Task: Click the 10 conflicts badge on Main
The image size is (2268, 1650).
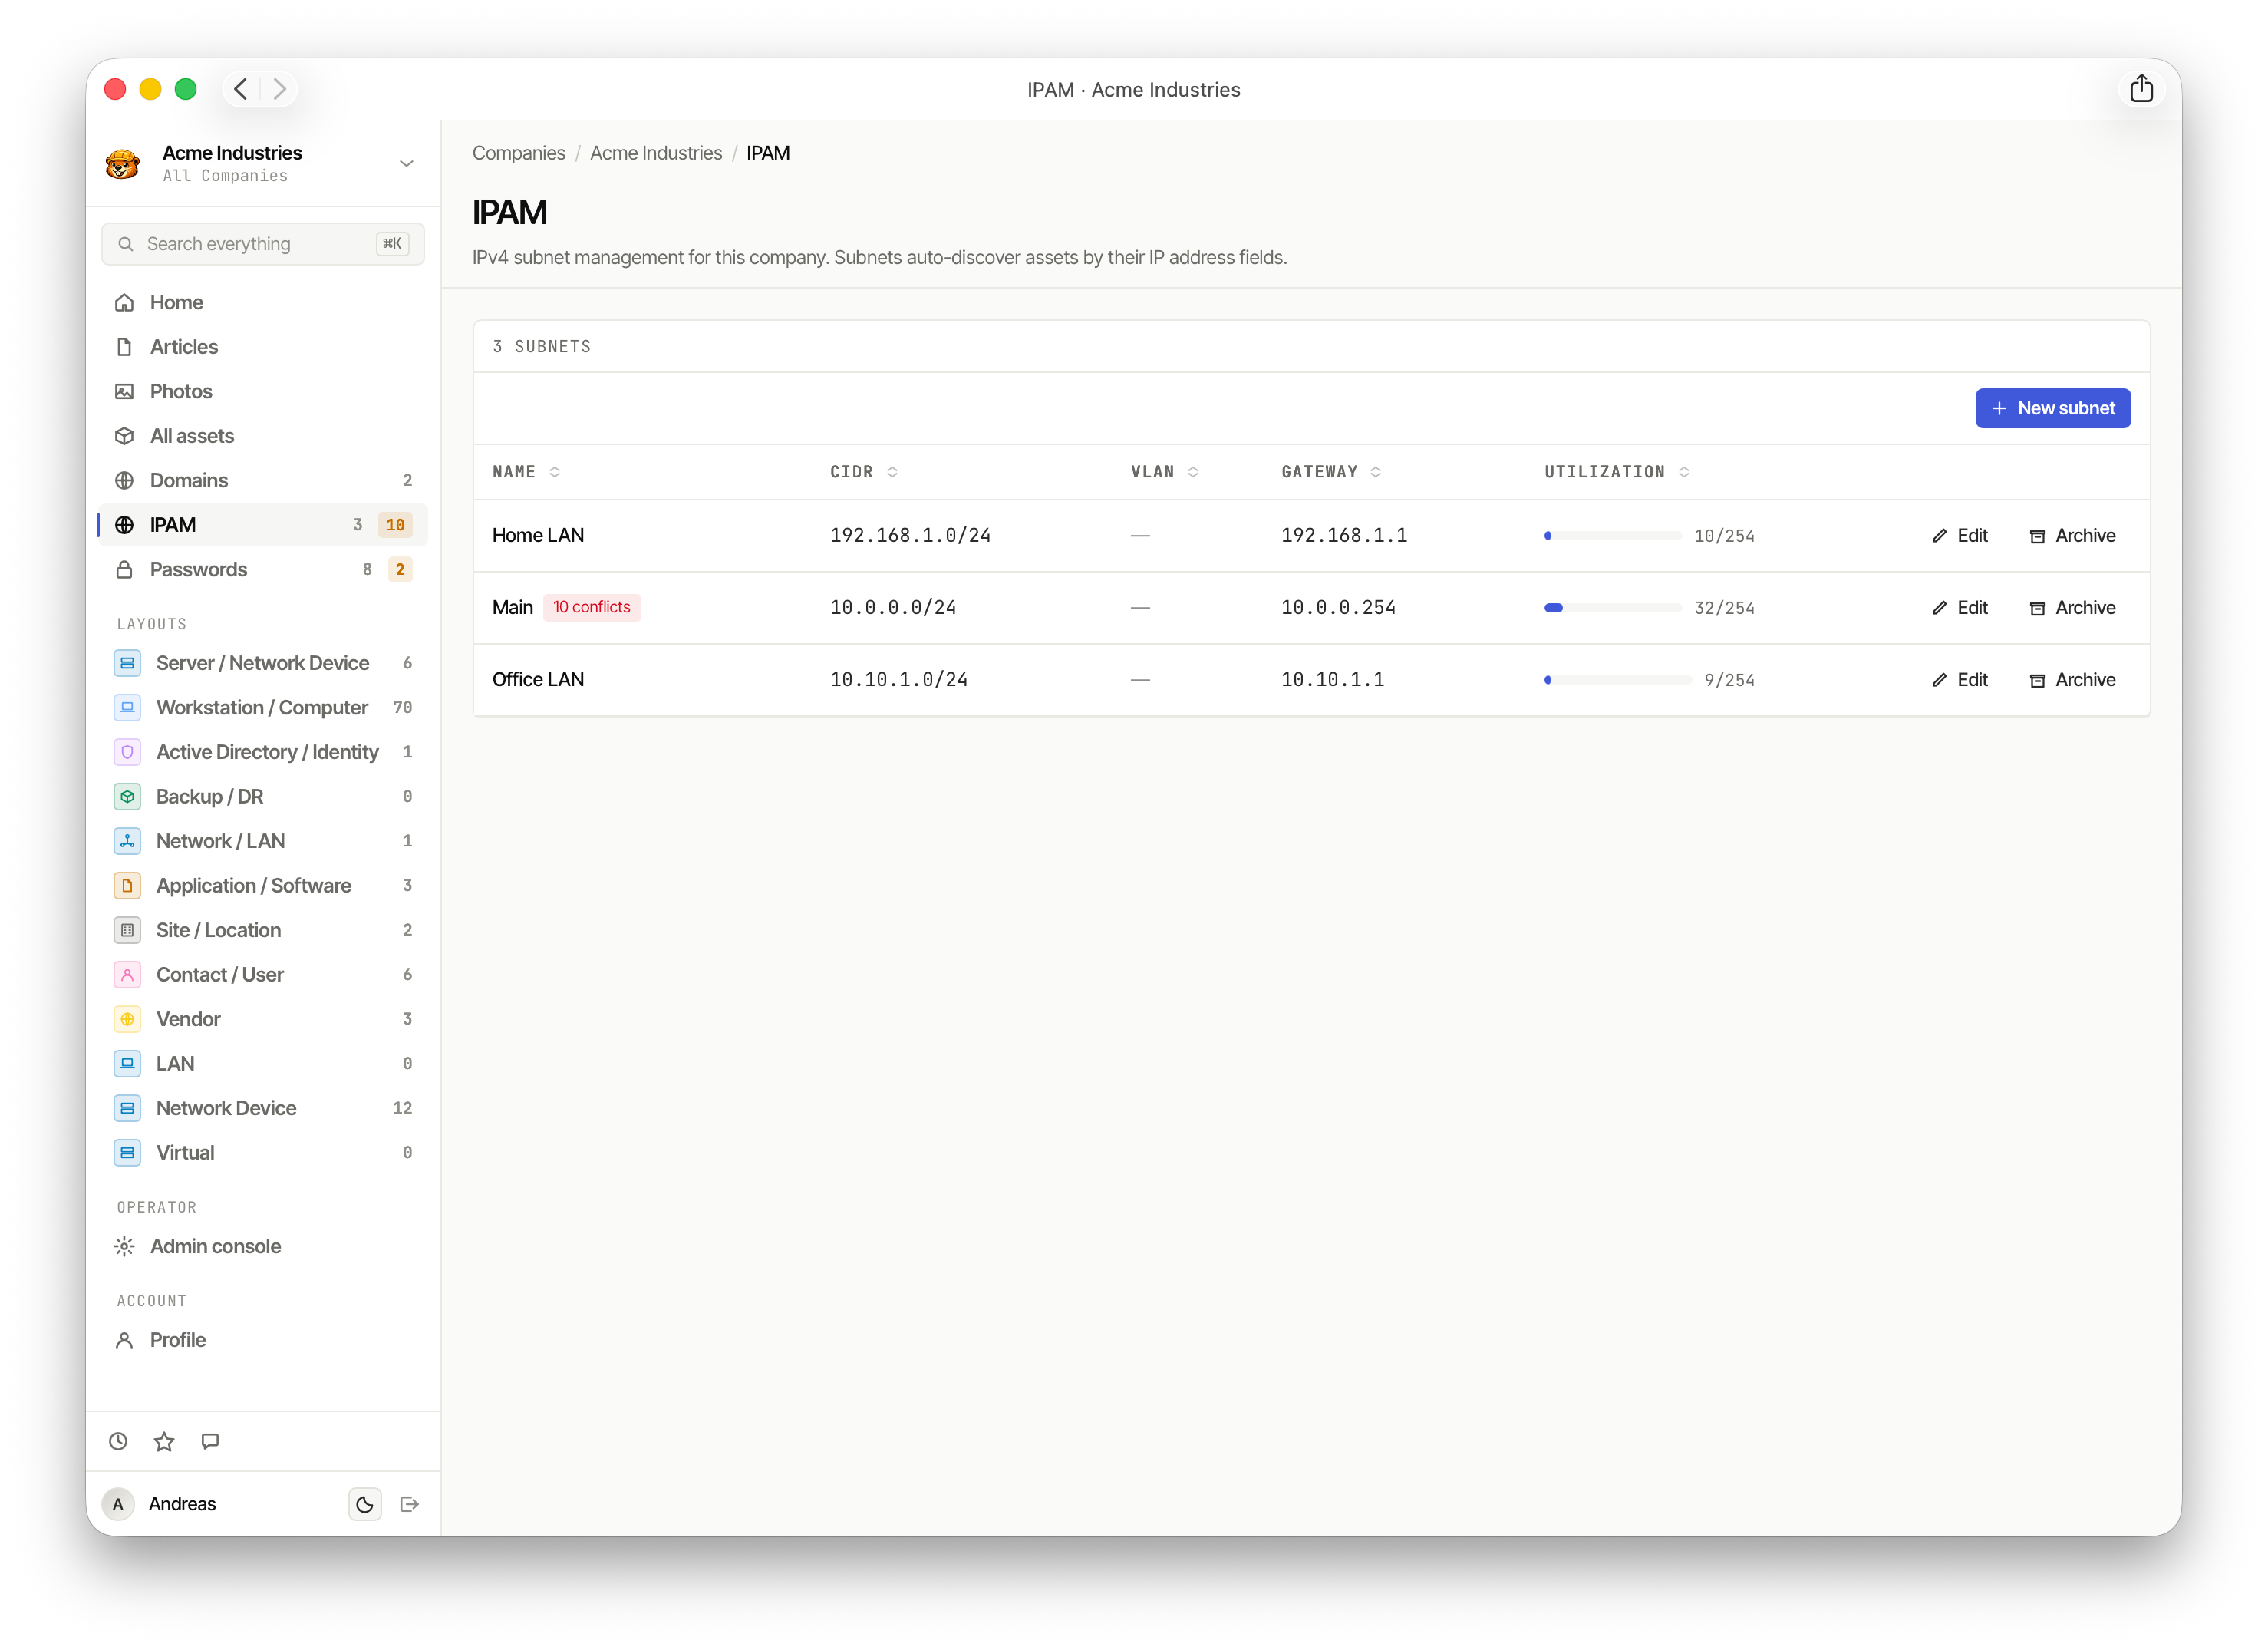Action: point(592,607)
